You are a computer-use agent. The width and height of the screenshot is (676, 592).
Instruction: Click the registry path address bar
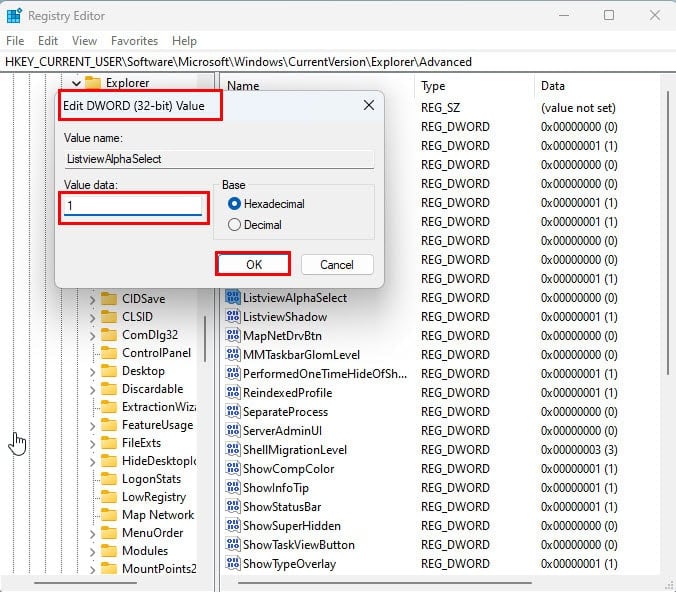[x=338, y=62]
